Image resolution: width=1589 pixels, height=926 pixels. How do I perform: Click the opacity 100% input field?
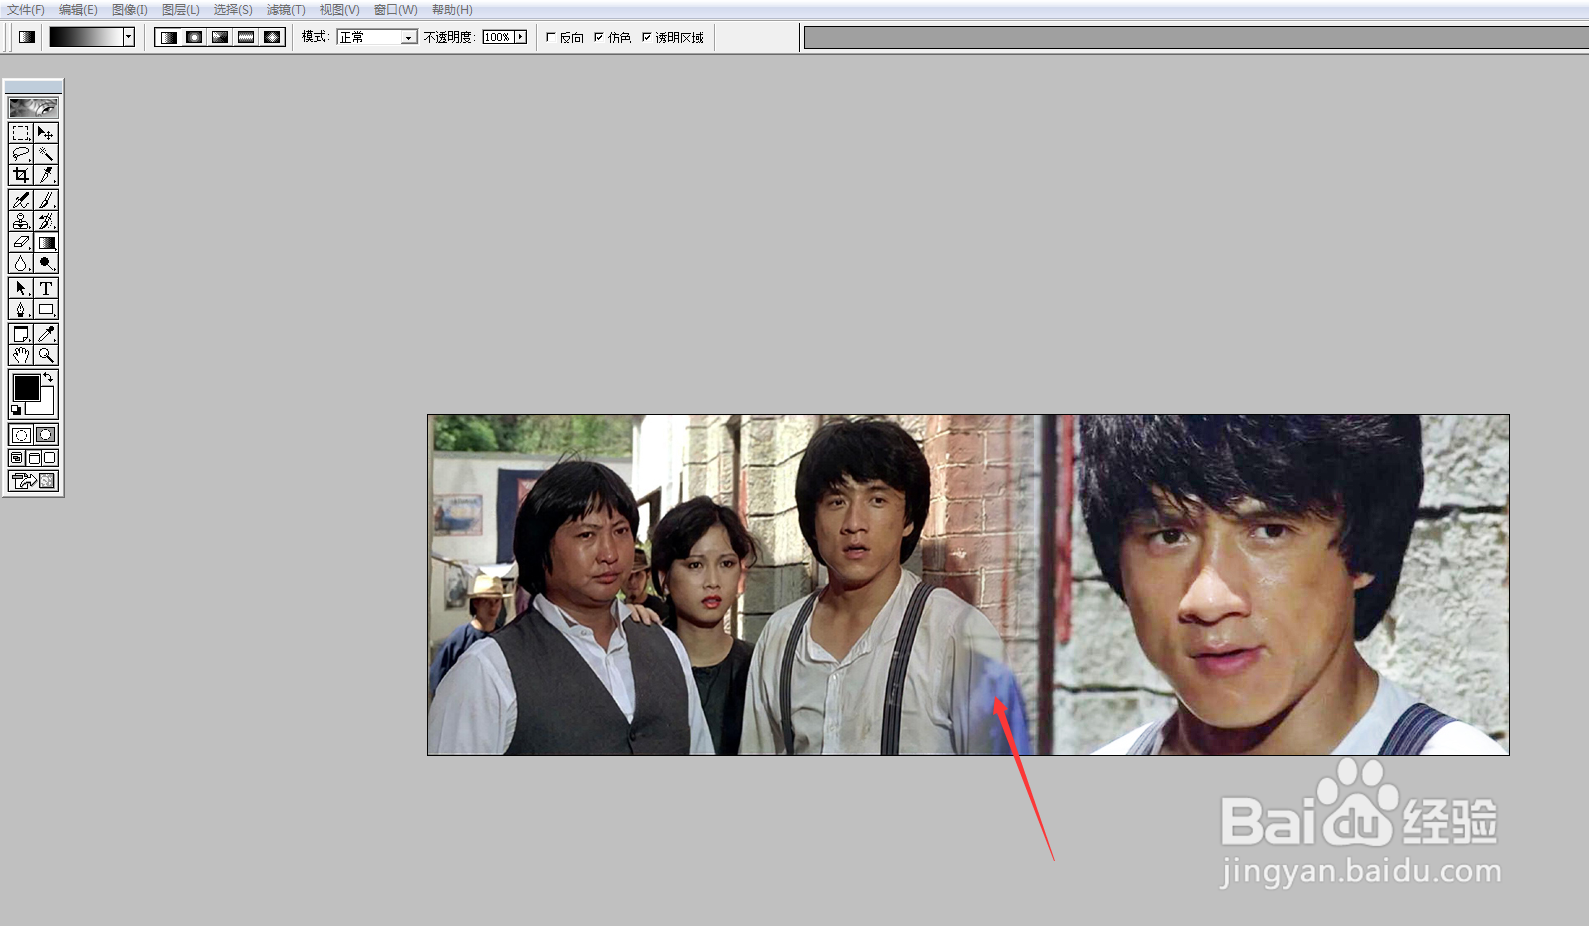tap(497, 37)
